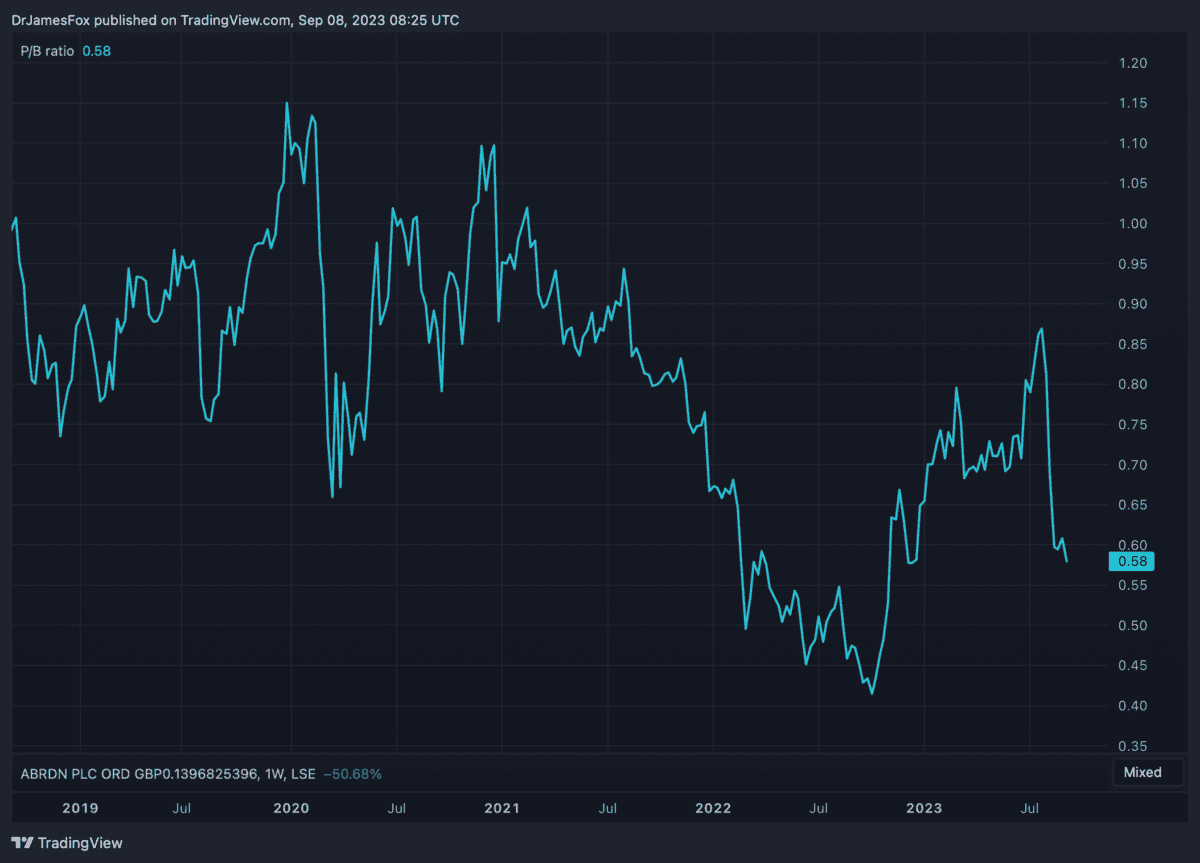1200x863 pixels.
Task: Click the 2023 label on time axis
Action: click(x=924, y=808)
